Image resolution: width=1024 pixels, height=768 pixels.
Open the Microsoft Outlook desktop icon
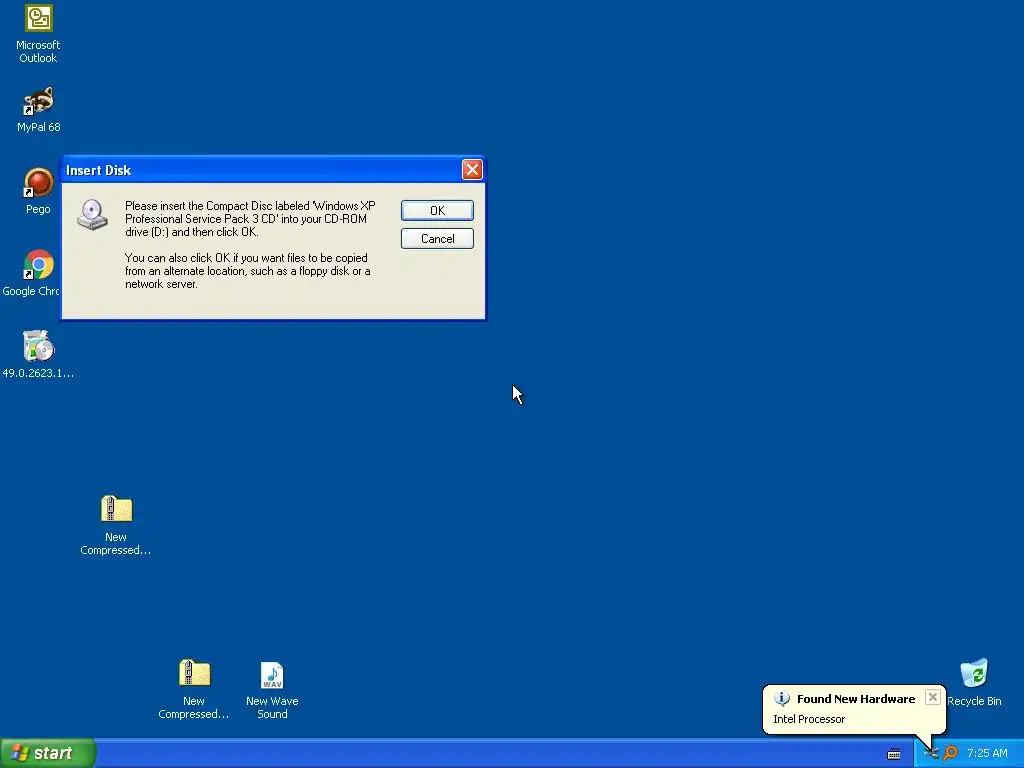pos(38,34)
